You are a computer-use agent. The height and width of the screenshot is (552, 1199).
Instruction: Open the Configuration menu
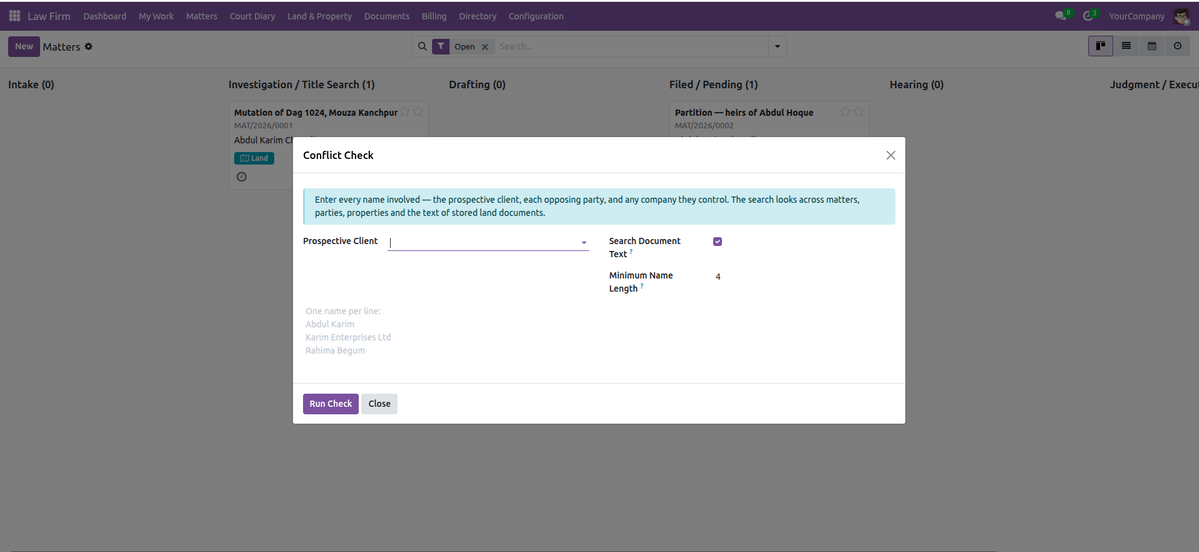point(536,16)
